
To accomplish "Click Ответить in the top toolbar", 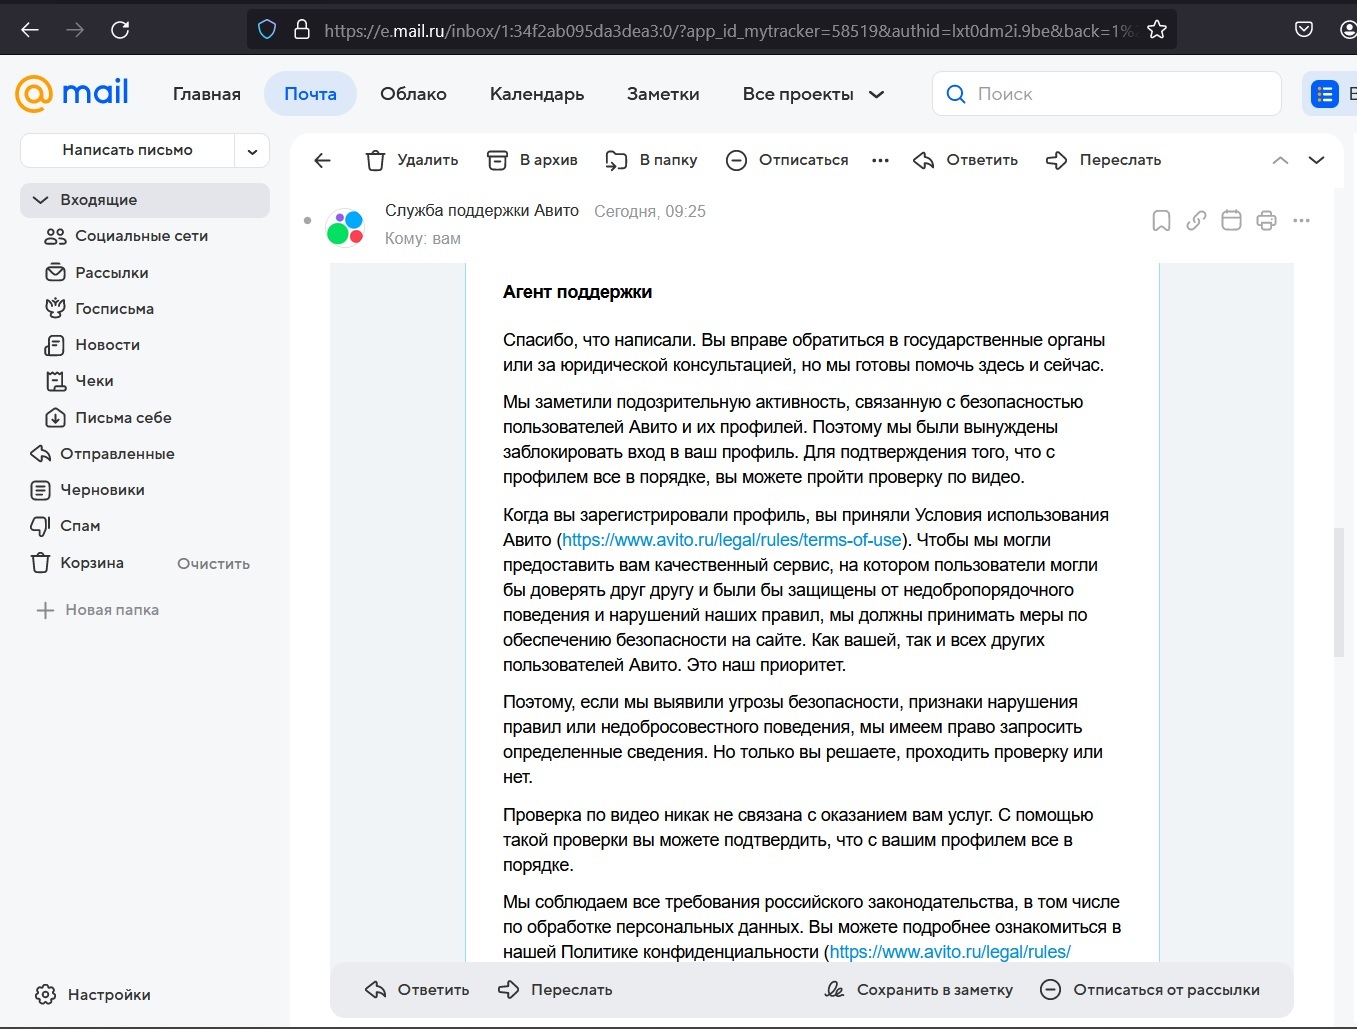I will tap(966, 160).
